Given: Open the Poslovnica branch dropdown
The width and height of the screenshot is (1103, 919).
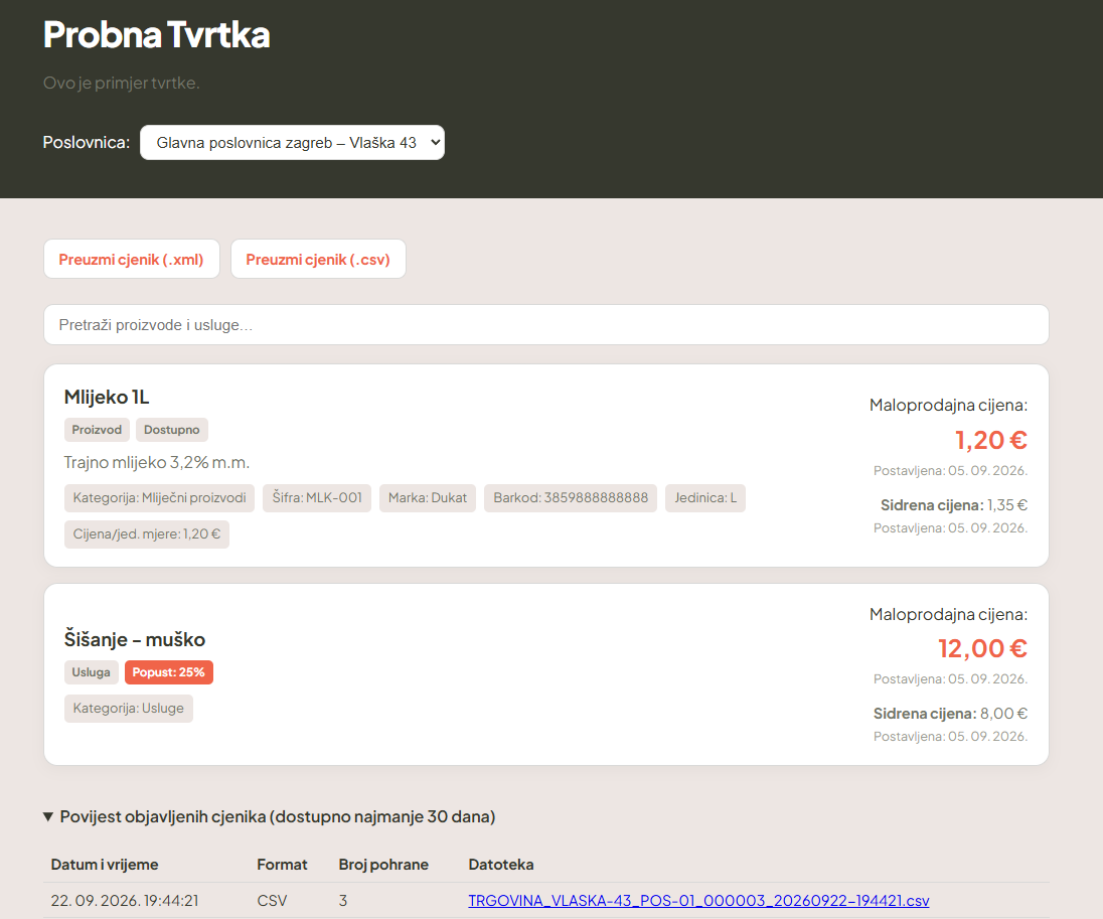Looking at the screenshot, I should [x=292, y=143].
